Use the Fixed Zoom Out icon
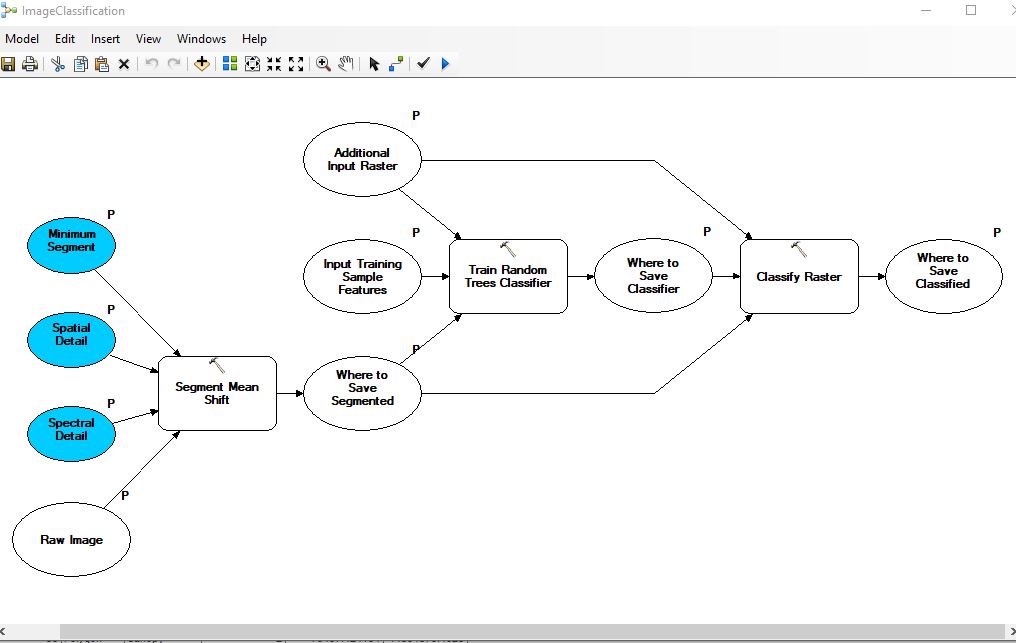This screenshot has height=643, width=1016. (x=296, y=64)
